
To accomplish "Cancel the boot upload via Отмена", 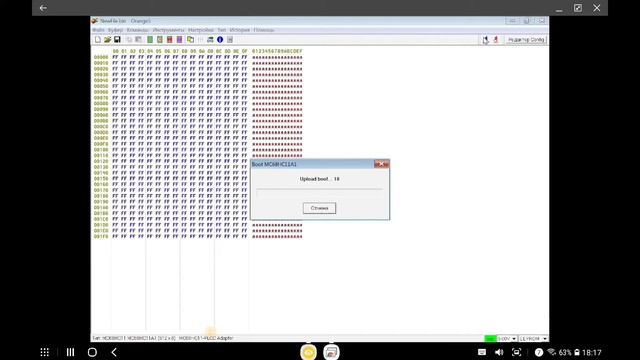I will tap(319, 208).
